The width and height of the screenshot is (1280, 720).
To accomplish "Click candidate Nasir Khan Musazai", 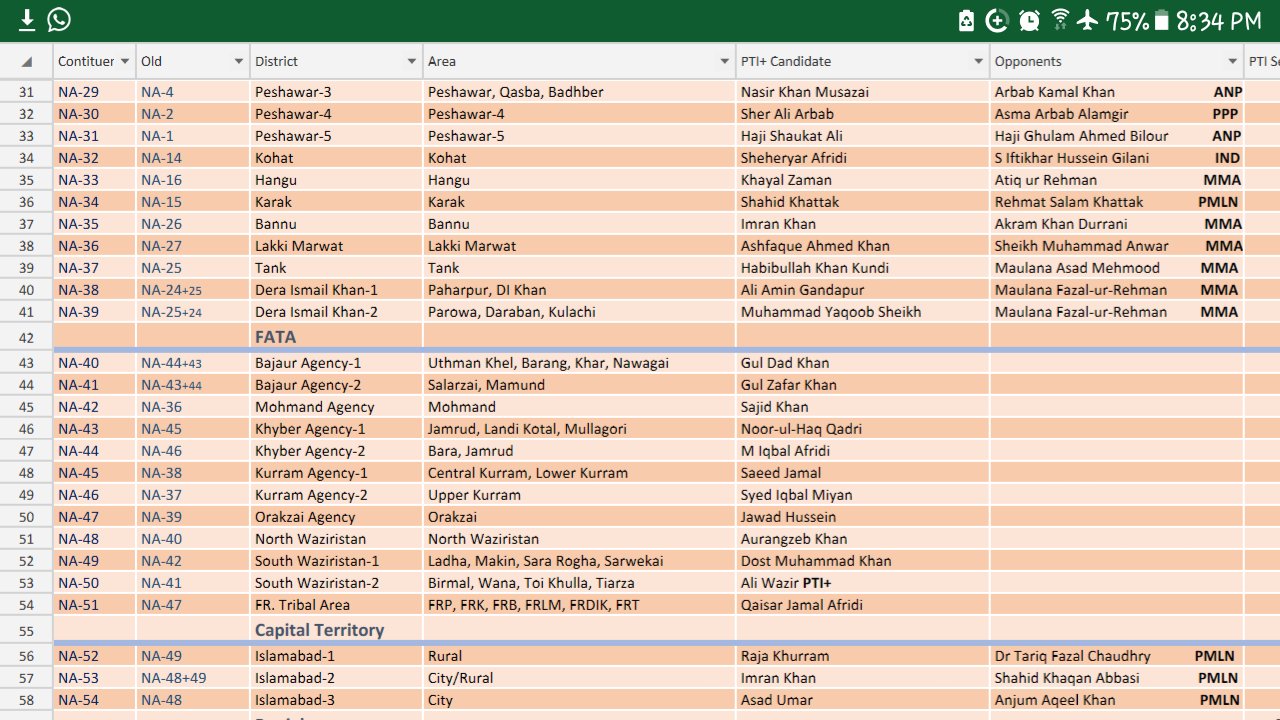I will click(x=863, y=92).
